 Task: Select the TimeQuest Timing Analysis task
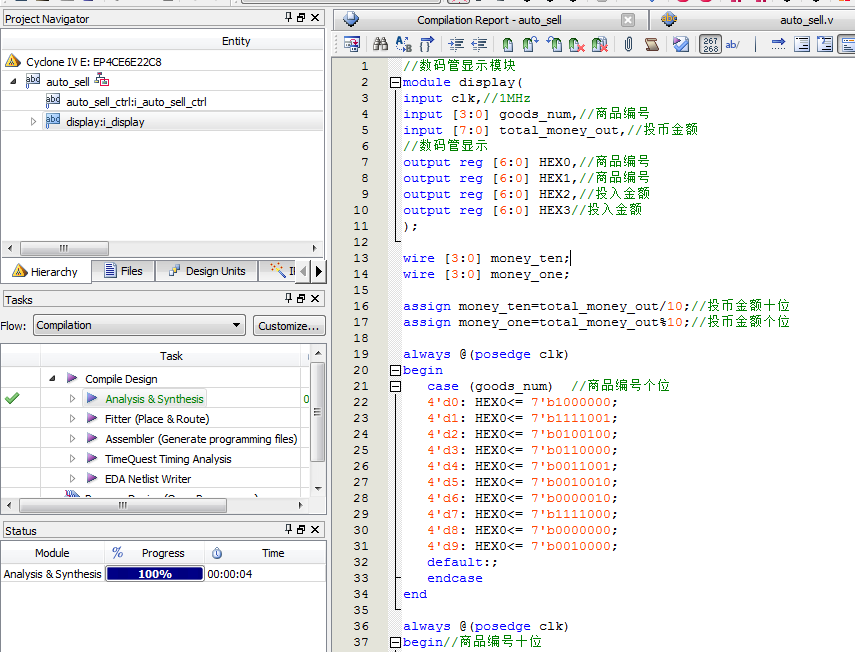(x=168, y=459)
